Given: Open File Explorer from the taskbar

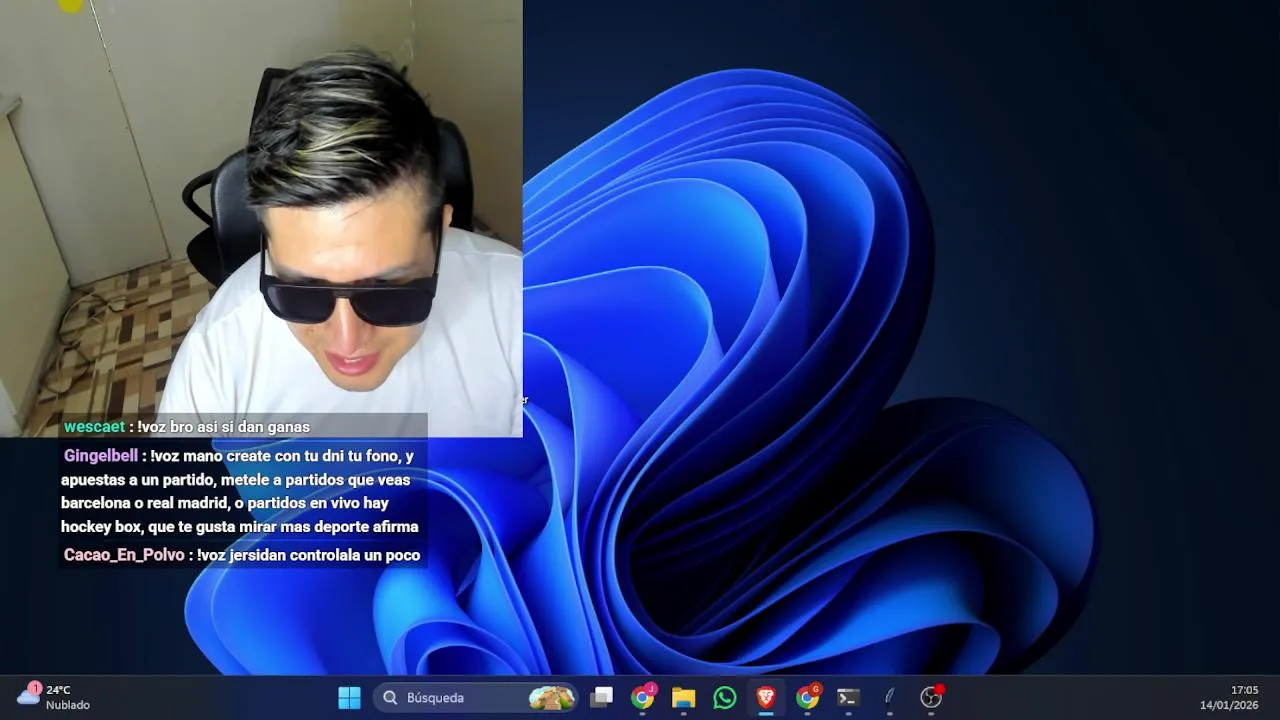Looking at the screenshot, I should click(x=684, y=697).
